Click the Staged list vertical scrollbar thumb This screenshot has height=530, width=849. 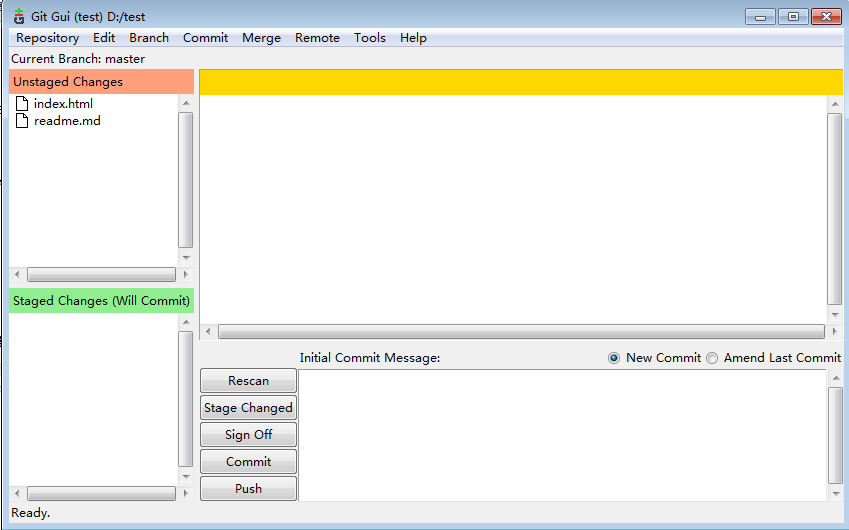coord(186,399)
